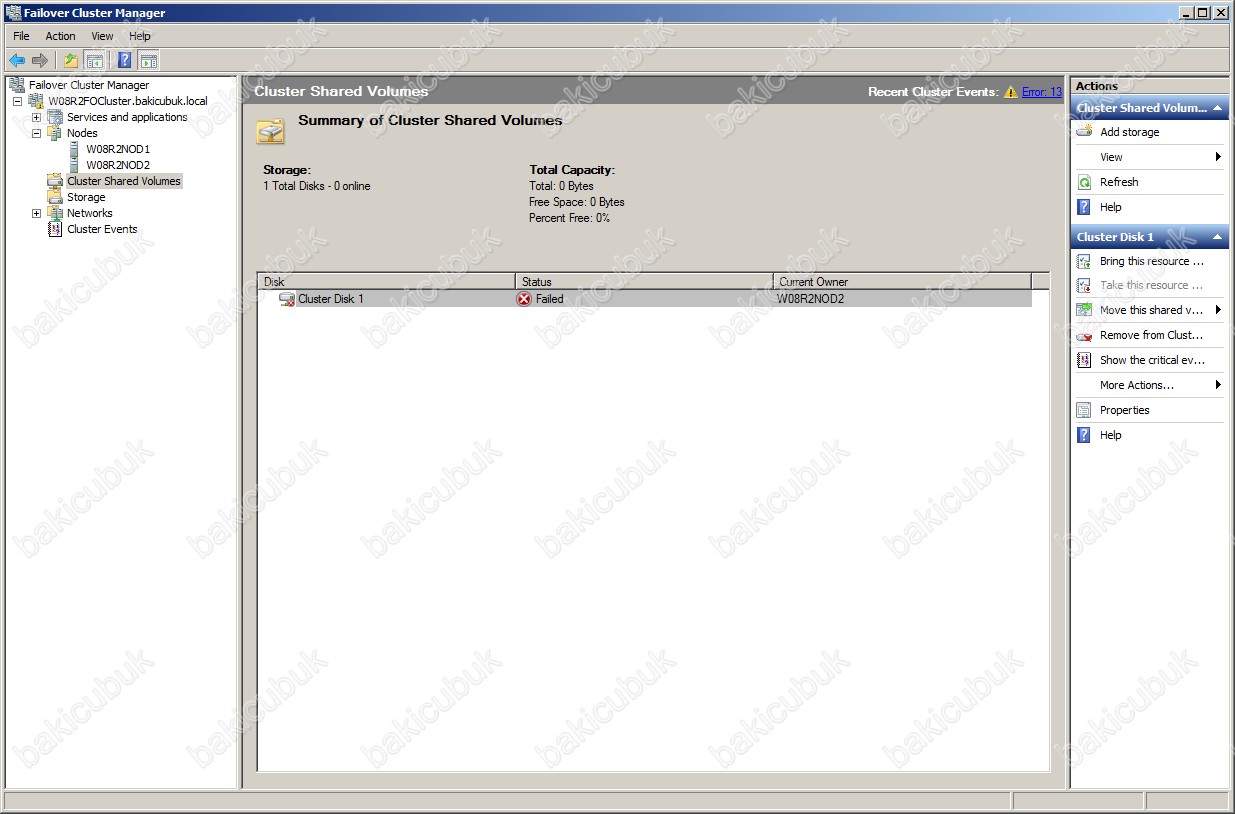This screenshot has width=1235, height=814.
Task: Sort by the Status column header
Action: click(x=644, y=282)
